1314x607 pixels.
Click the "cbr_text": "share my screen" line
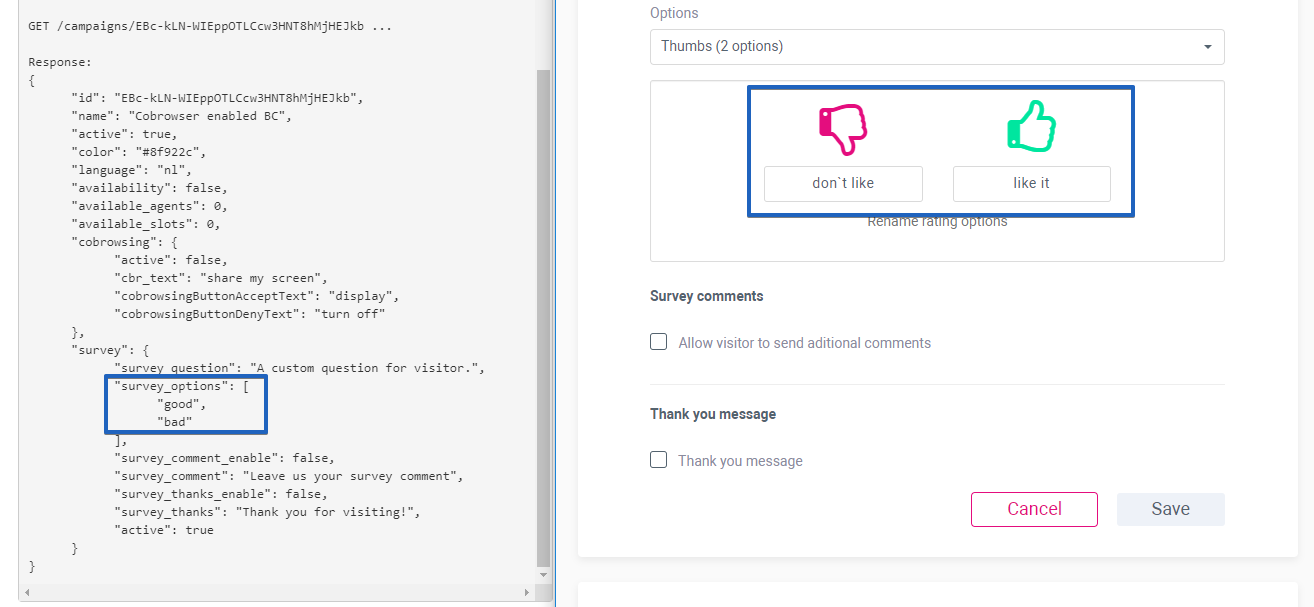click(221, 278)
